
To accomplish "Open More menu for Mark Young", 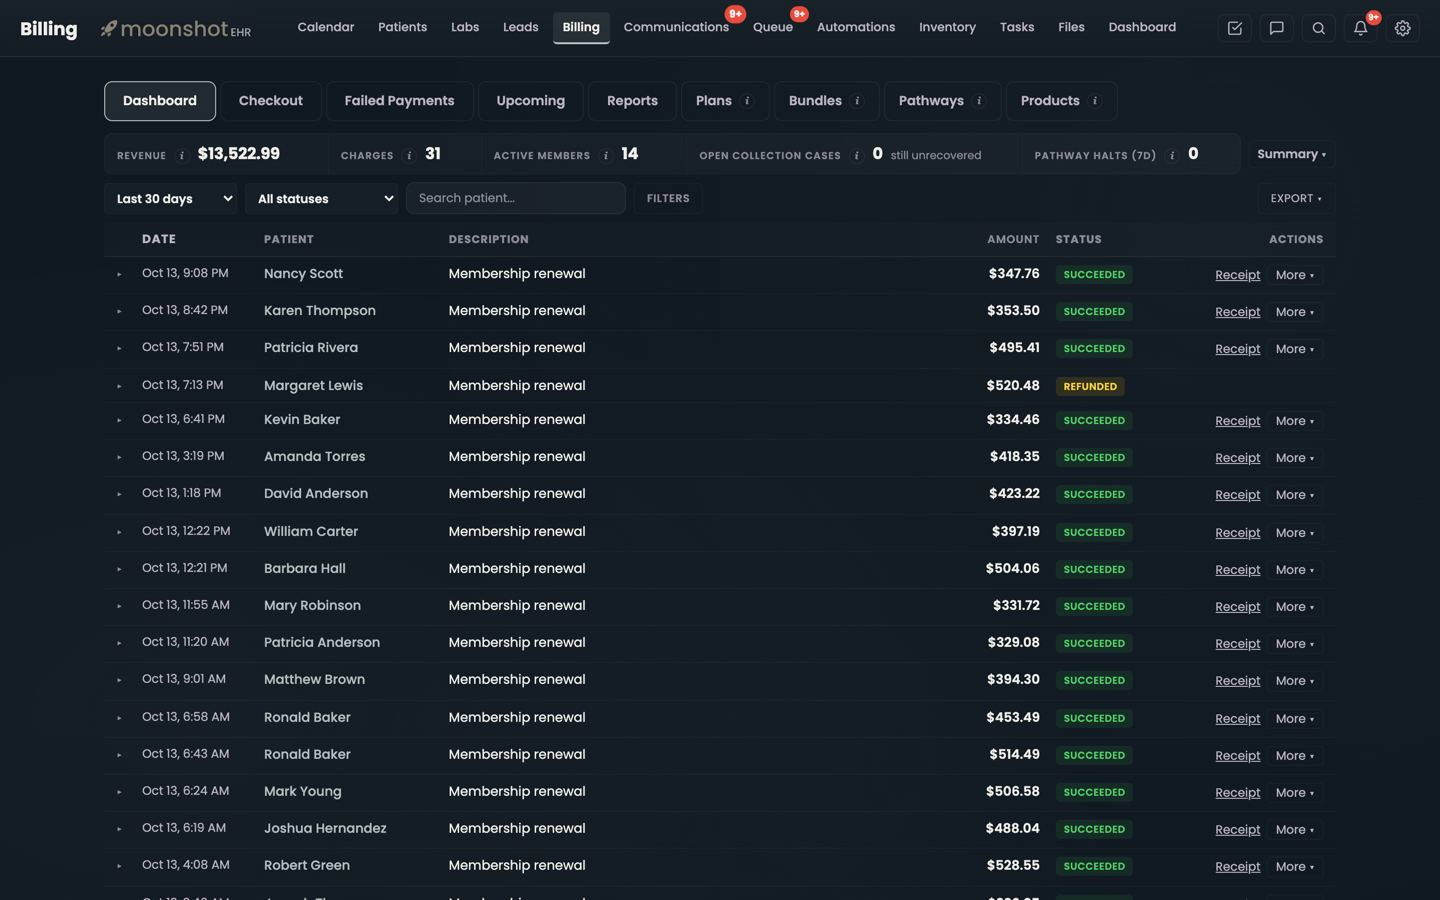I will [x=1295, y=793].
